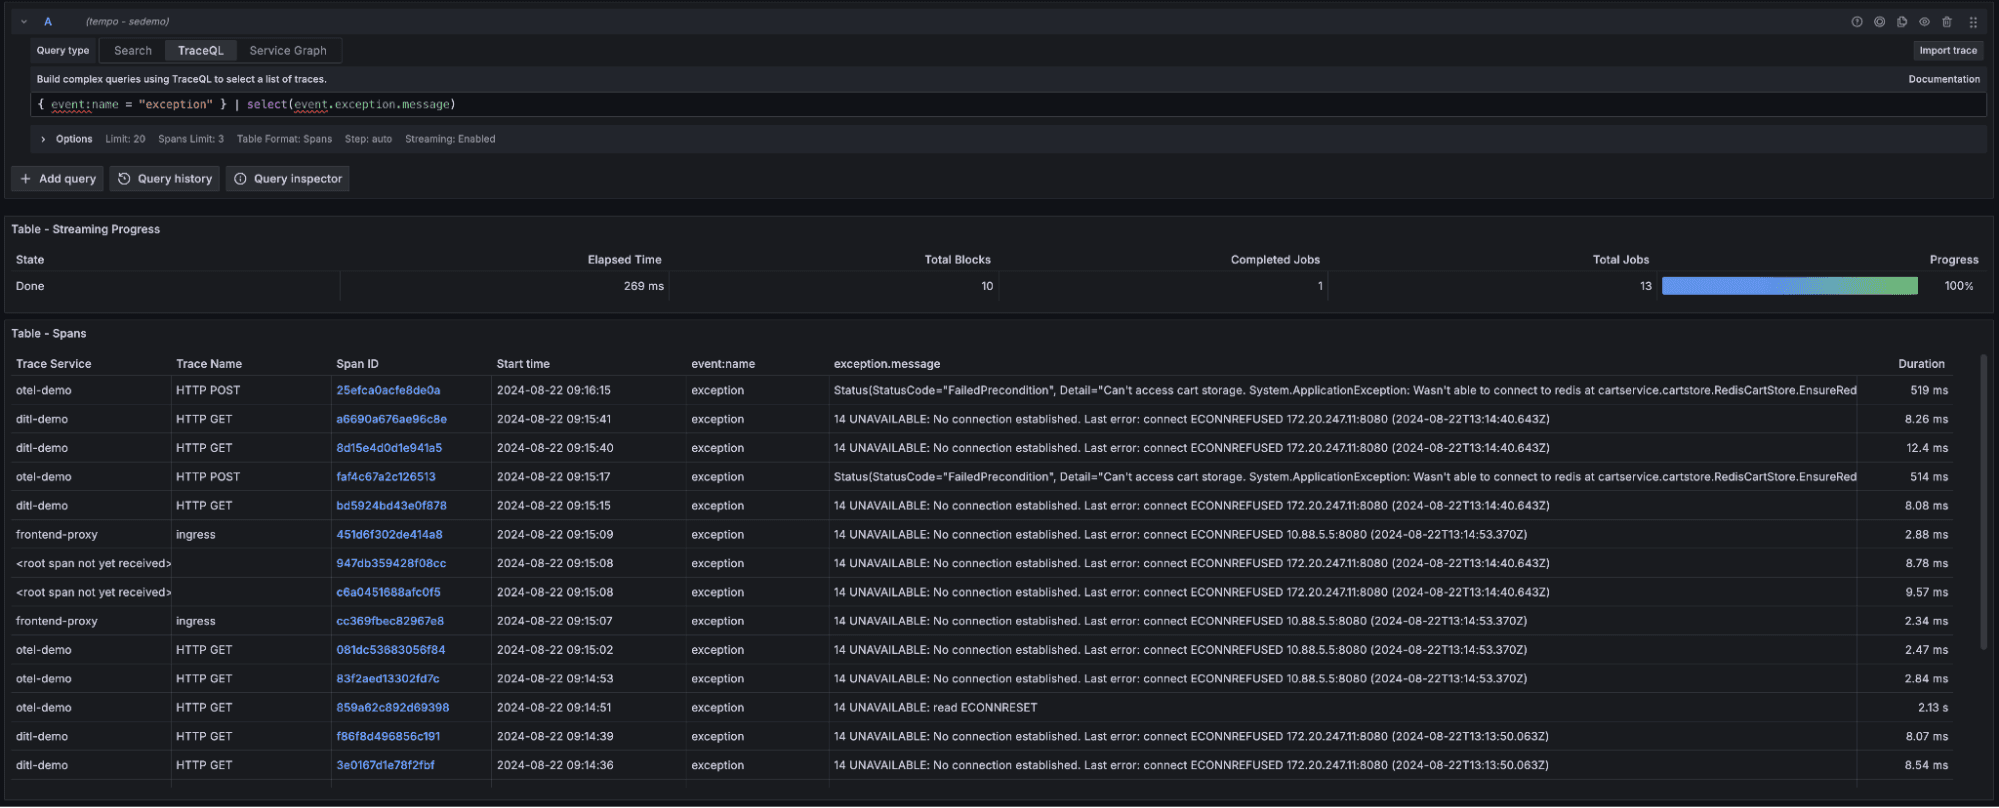This screenshot has height=808, width=1999.
Task: Open span 25efca0acfe8de0a
Action: pos(388,391)
